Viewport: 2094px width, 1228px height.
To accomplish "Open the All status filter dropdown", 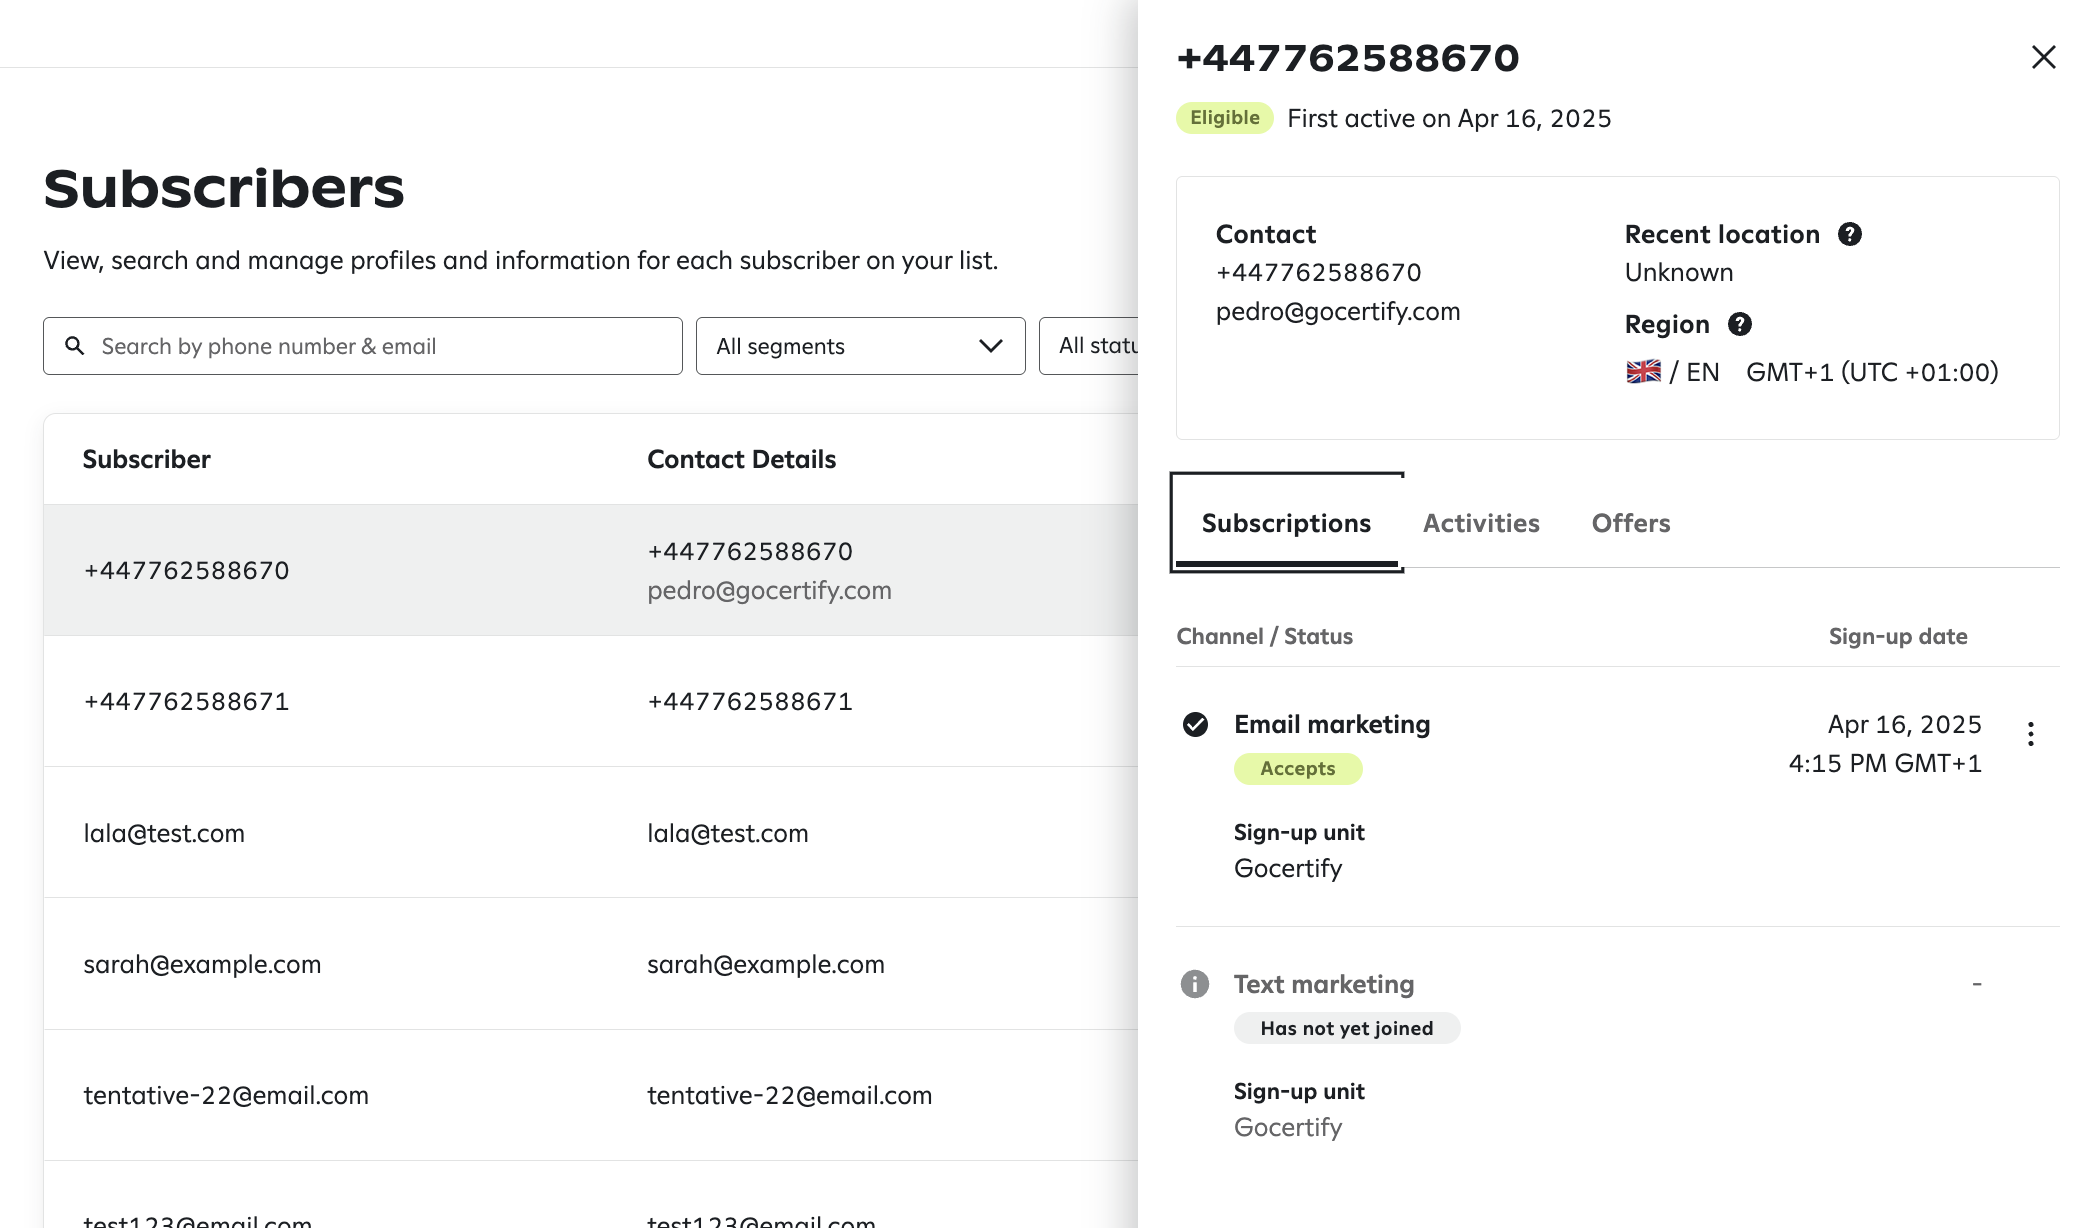I will coord(1090,346).
